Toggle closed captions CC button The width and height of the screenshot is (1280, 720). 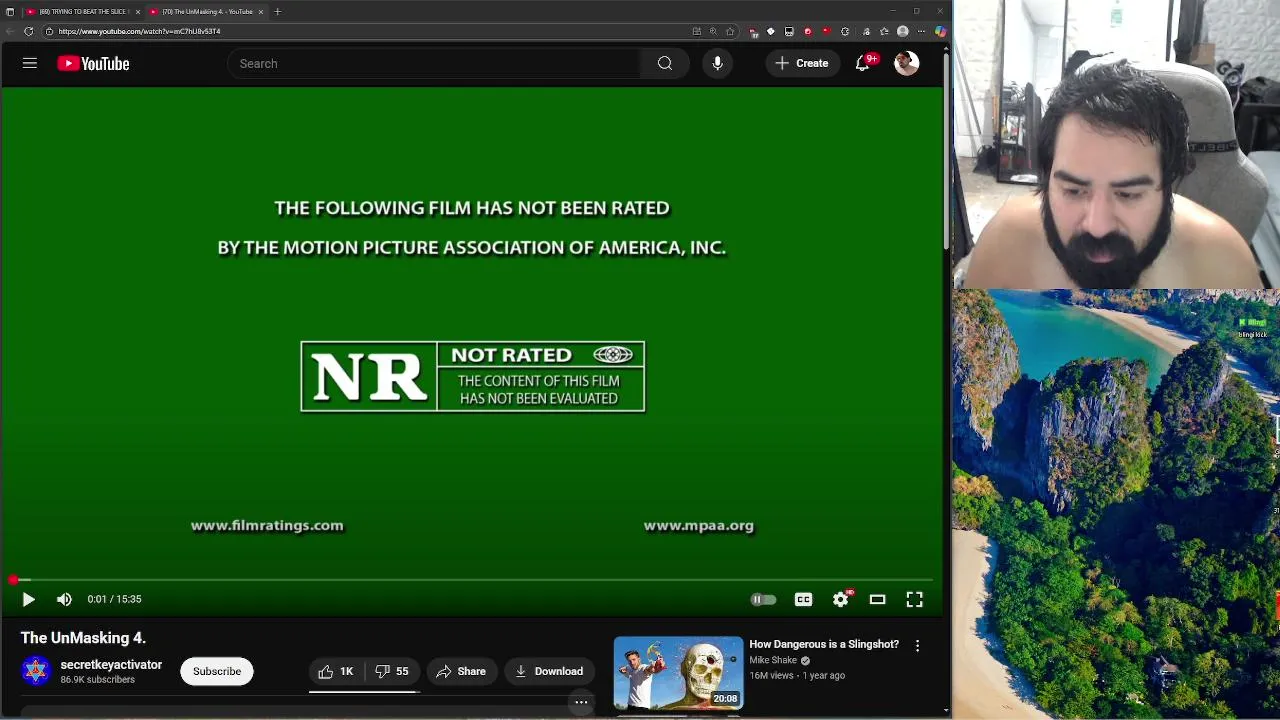click(x=803, y=599)
